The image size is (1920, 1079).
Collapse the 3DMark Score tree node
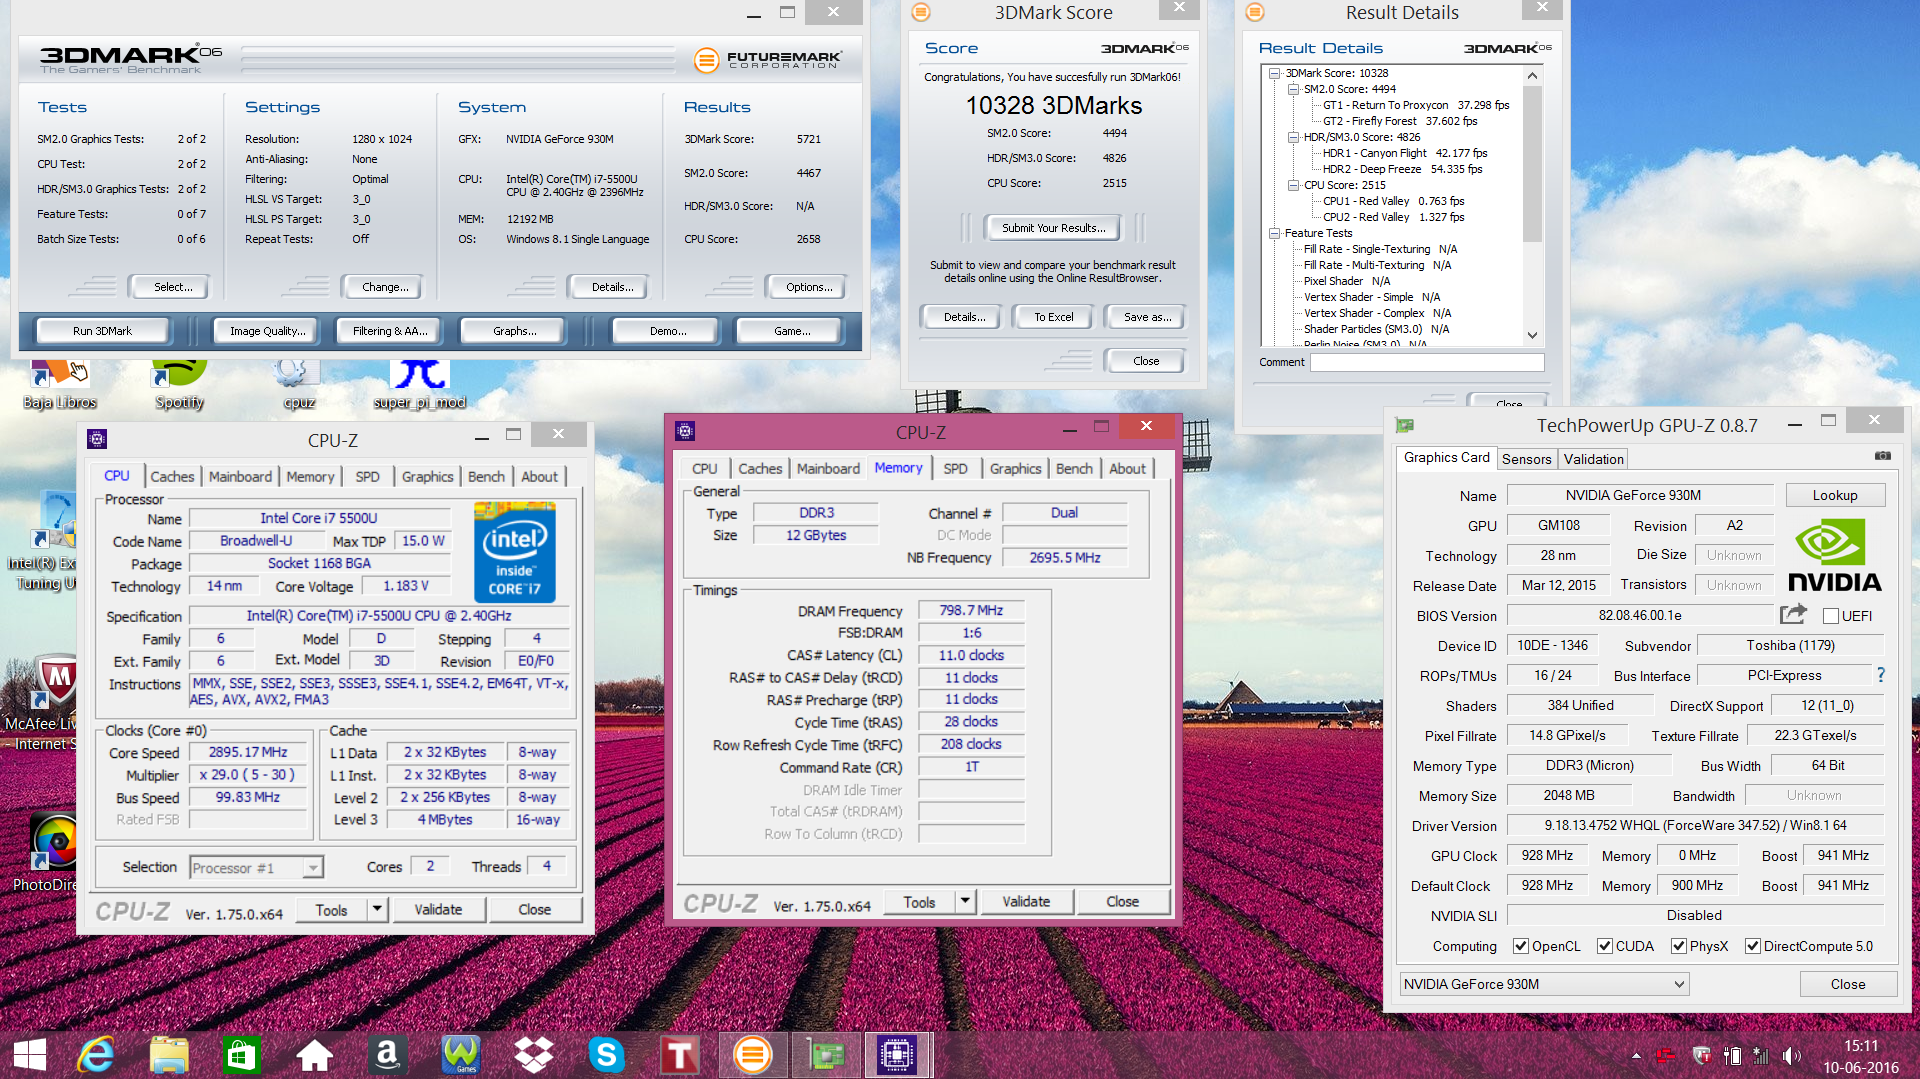click(x=1274, y=73)
